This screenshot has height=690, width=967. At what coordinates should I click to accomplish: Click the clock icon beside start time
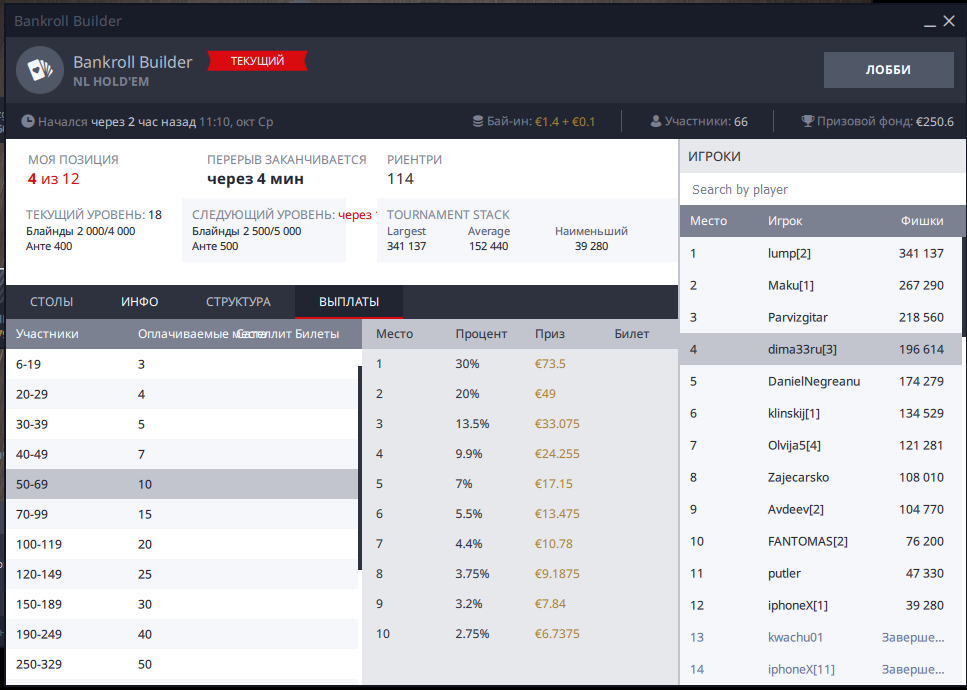pyautogui.click(x=28, y=121)
